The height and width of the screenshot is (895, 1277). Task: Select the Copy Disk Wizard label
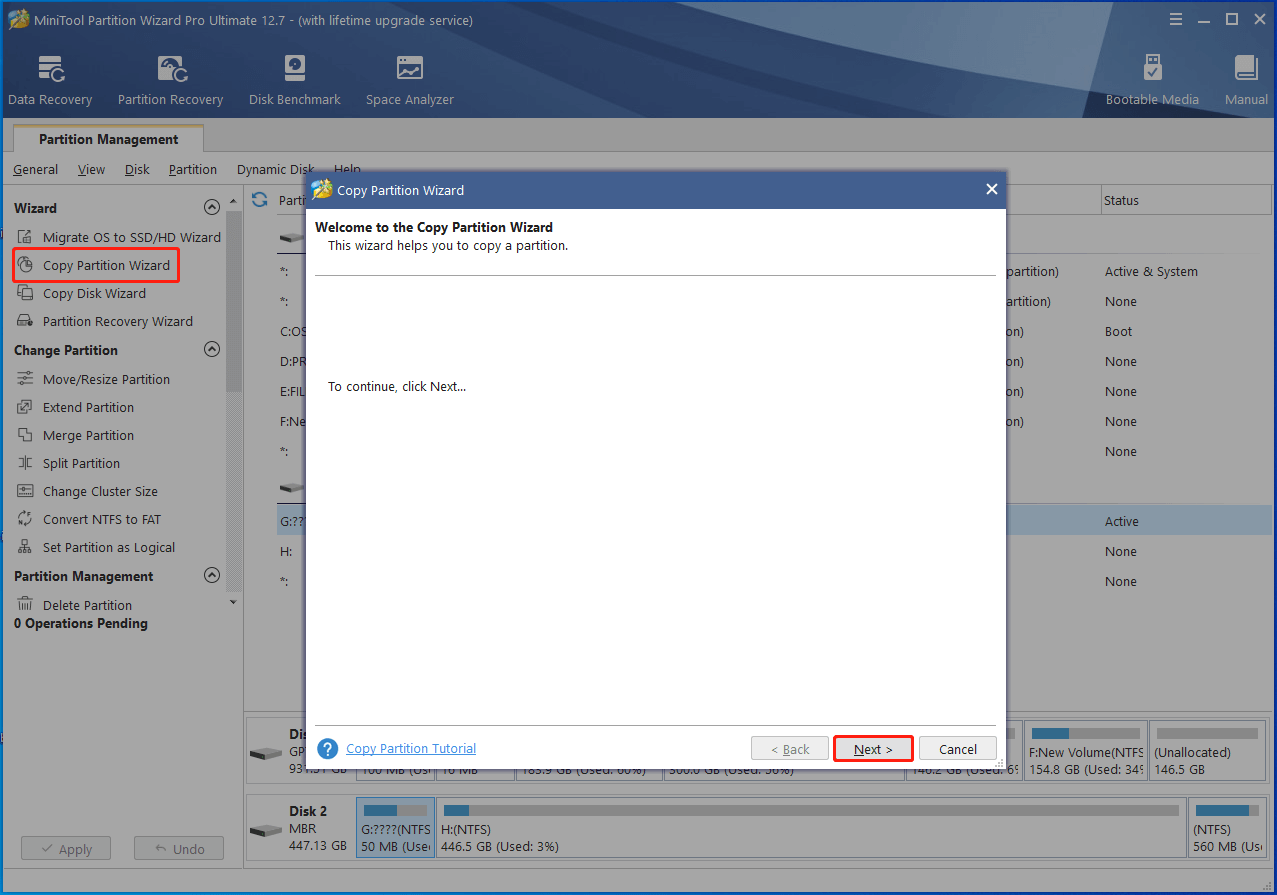[x=94, y=293]
